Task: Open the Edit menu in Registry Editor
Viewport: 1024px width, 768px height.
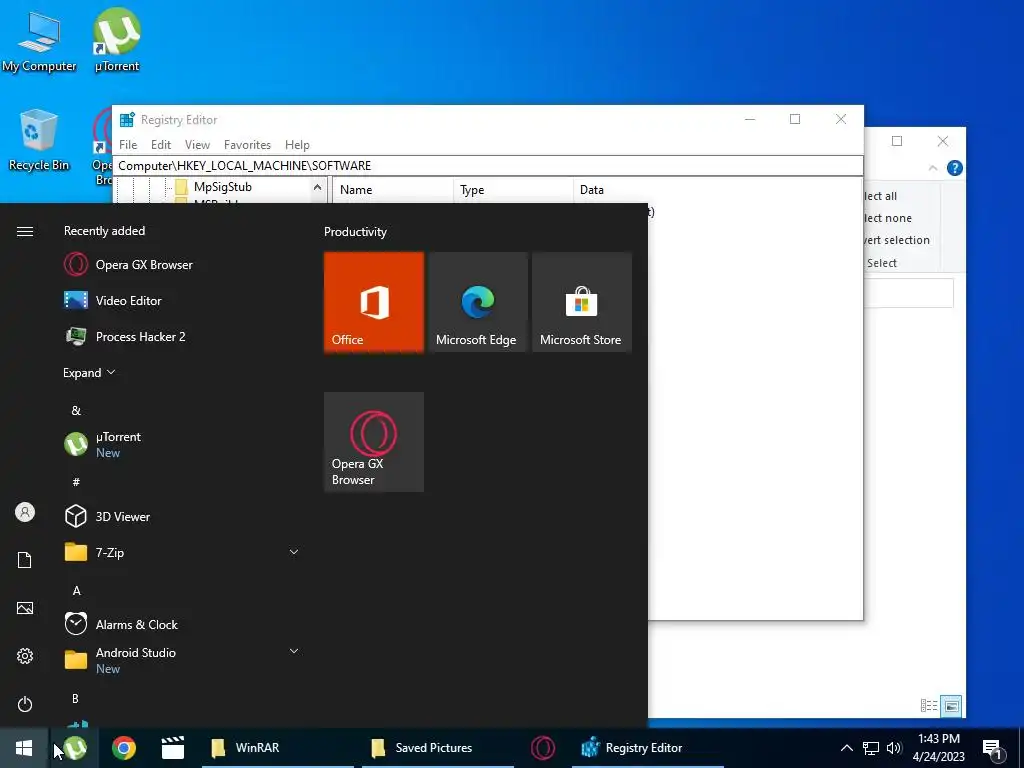Action: tap(161, 144)
